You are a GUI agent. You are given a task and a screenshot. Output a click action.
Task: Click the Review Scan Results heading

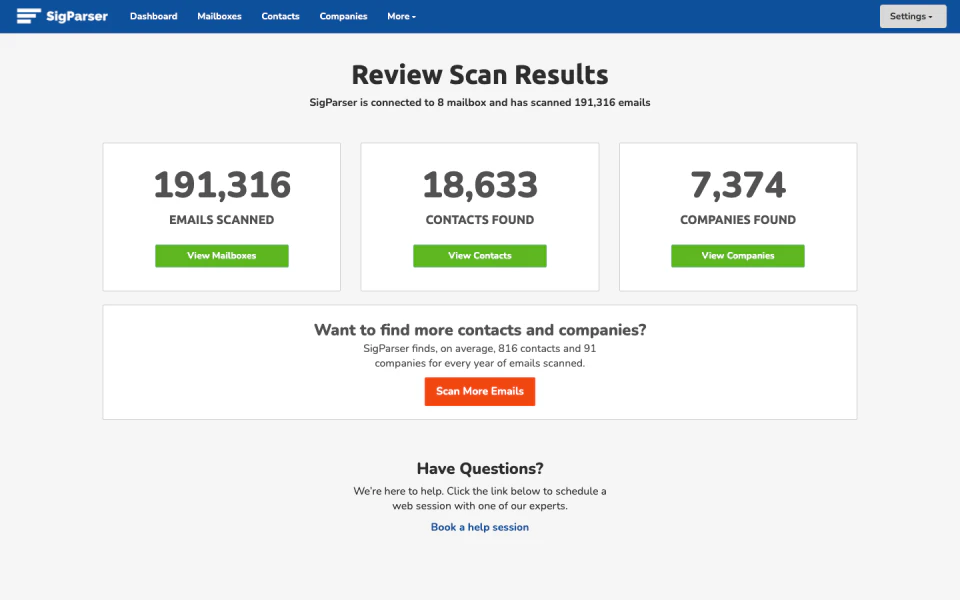point(479,74)
